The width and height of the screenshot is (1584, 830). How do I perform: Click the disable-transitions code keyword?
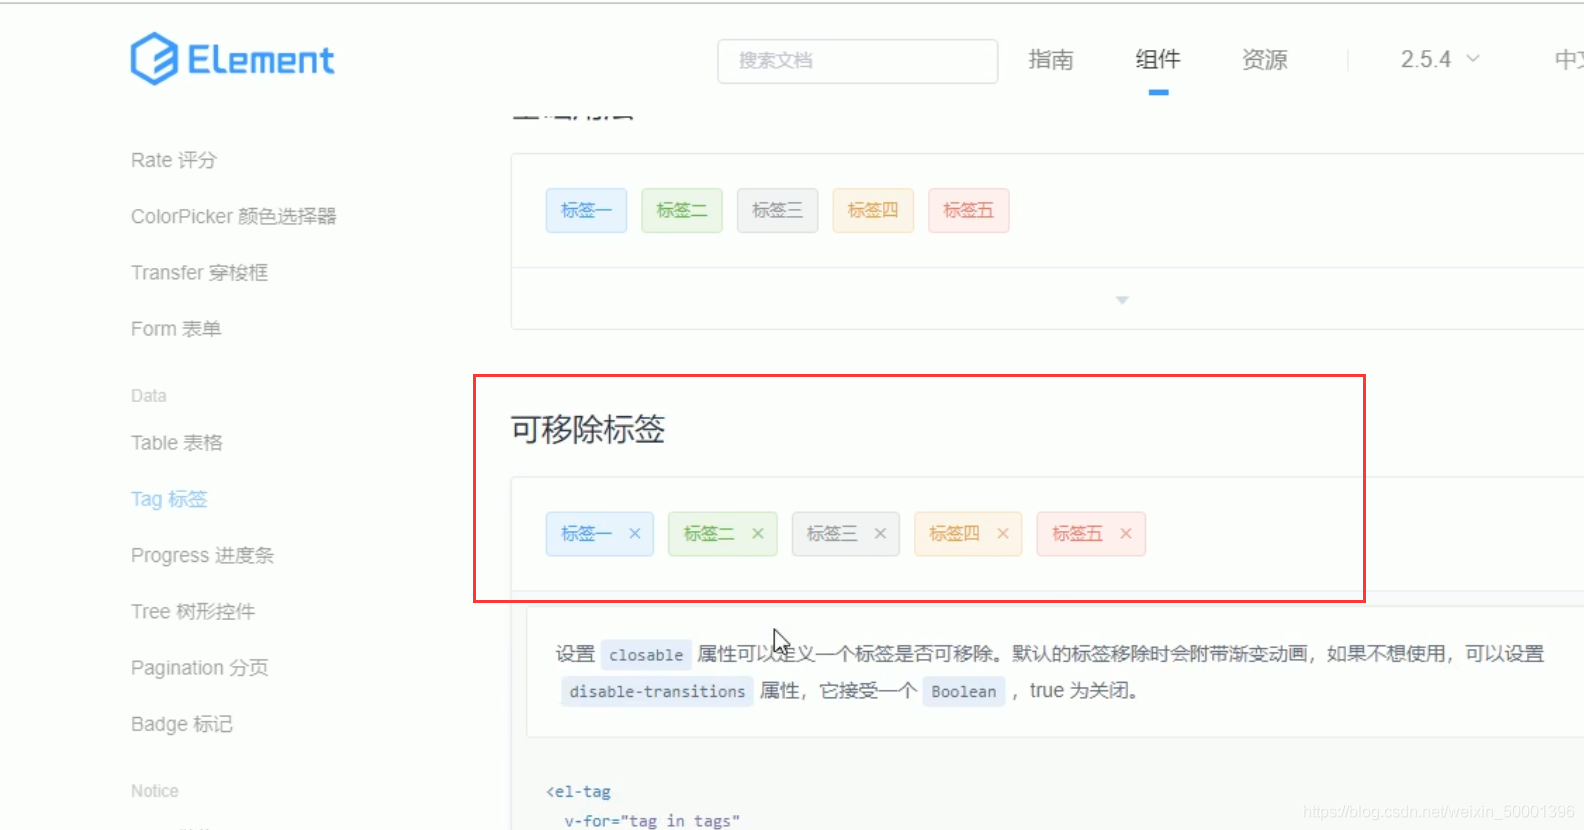(657, 692)
